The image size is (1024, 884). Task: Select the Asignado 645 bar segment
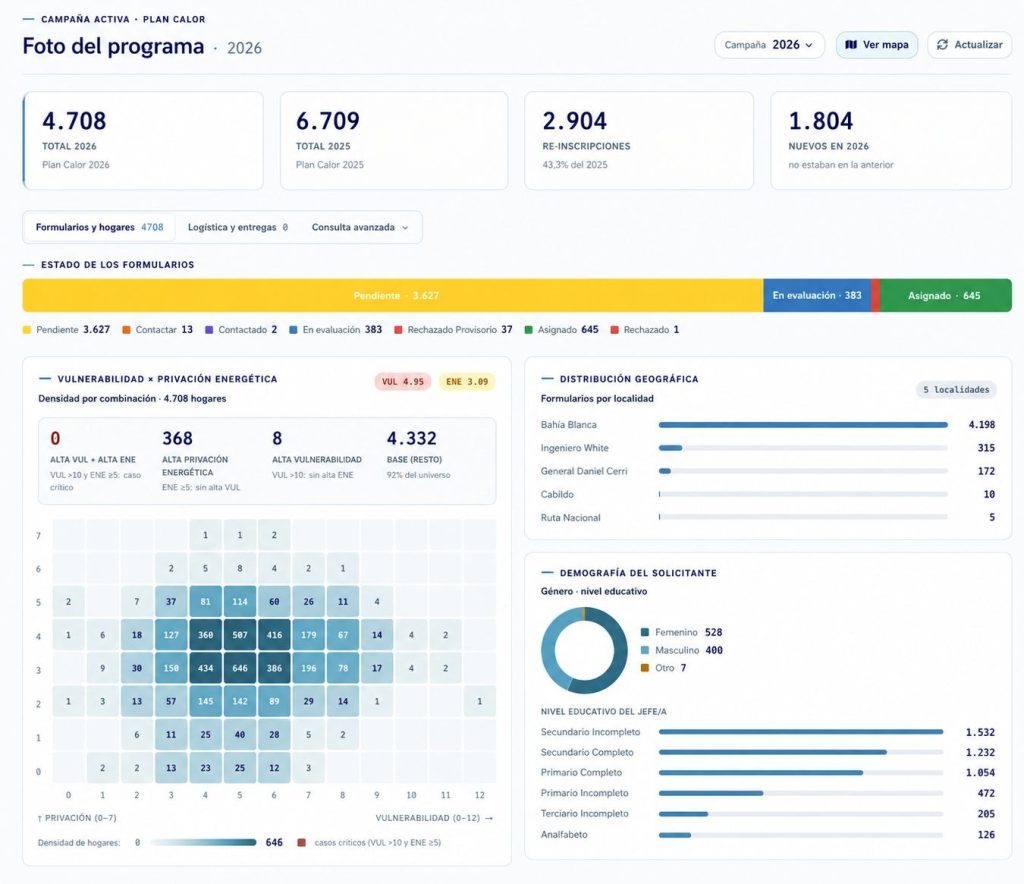coord(946,295)
